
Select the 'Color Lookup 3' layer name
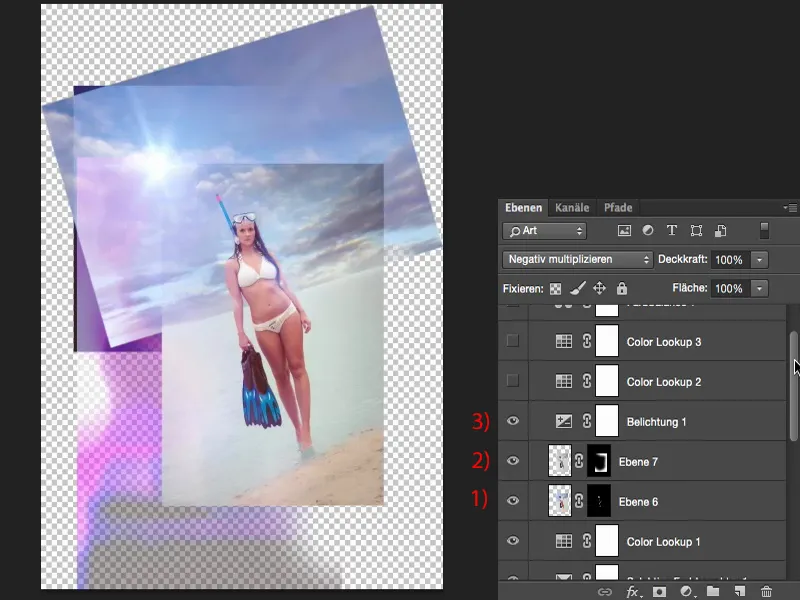coord(664,342)
